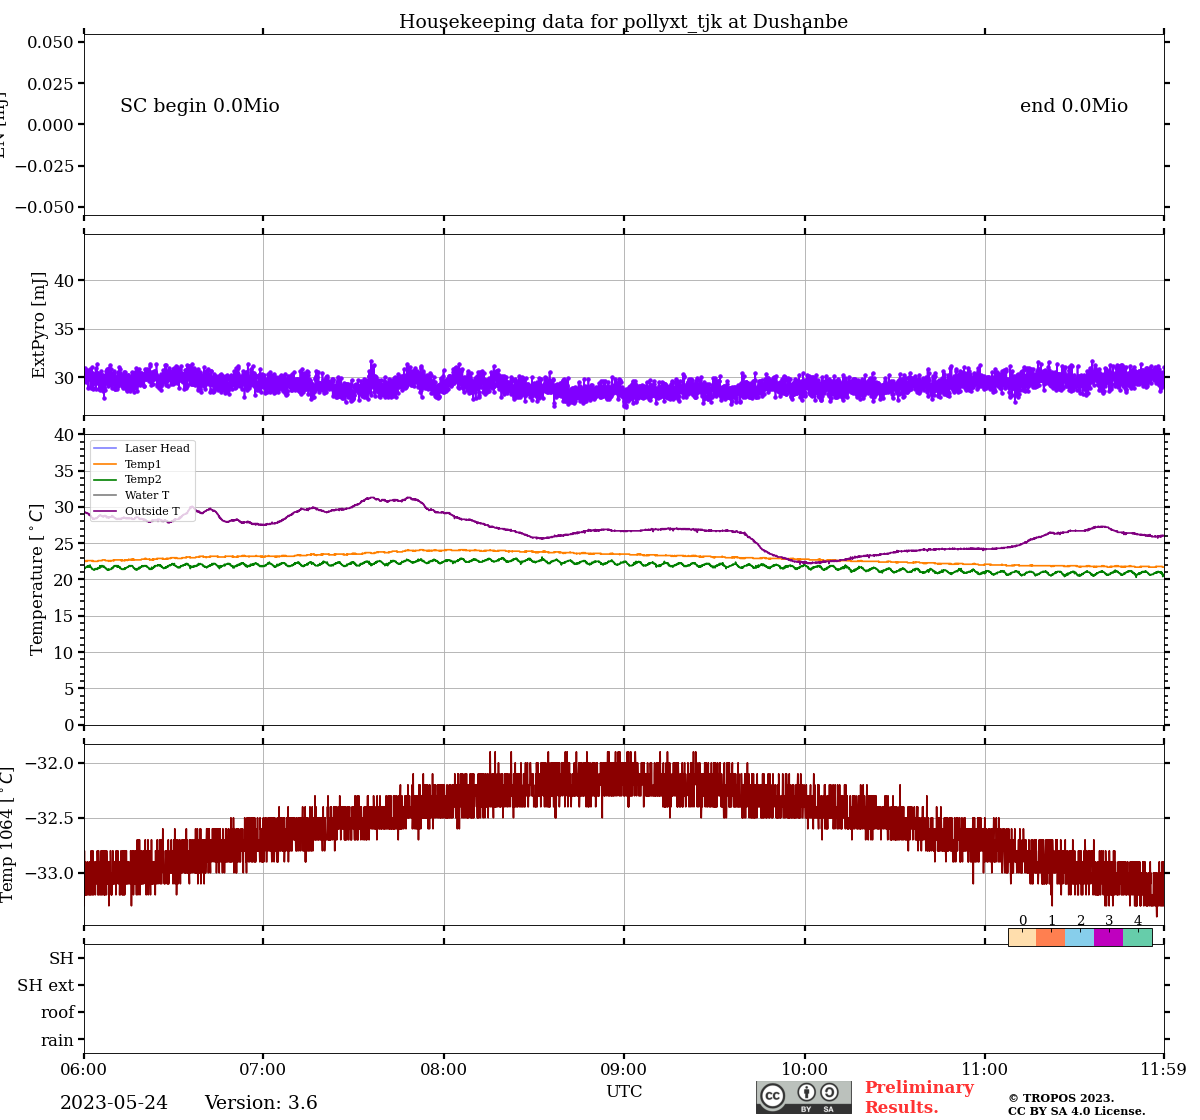
Task: Click the purple Outside T legend marker
Action: [105, 512]
